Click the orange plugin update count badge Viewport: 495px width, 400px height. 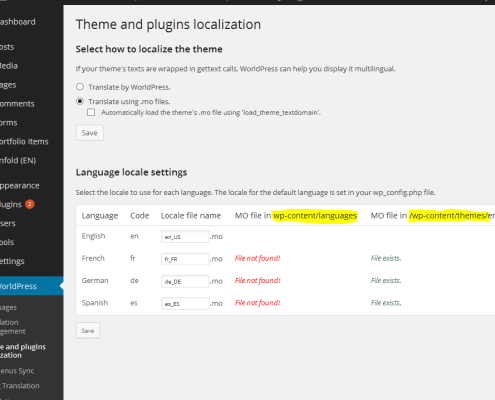click(30, 204)
